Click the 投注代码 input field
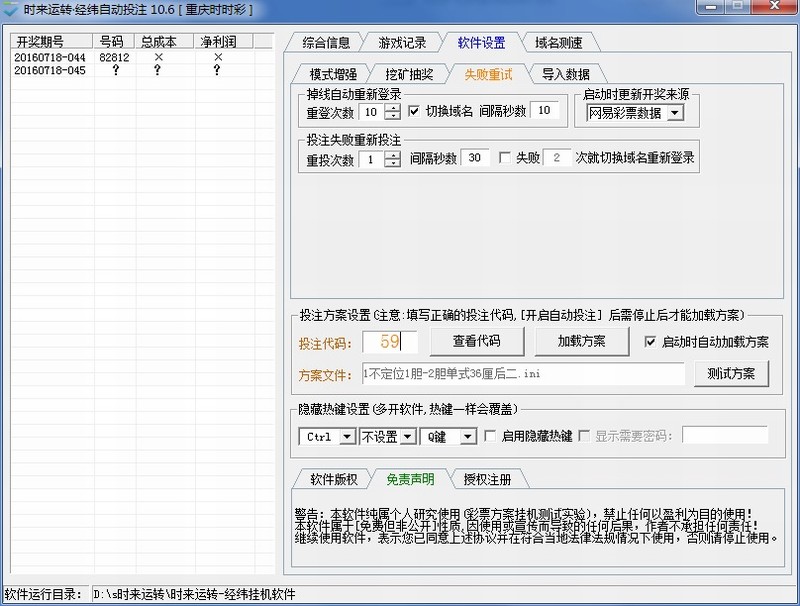The image size is (800, 606). [389, 342]
